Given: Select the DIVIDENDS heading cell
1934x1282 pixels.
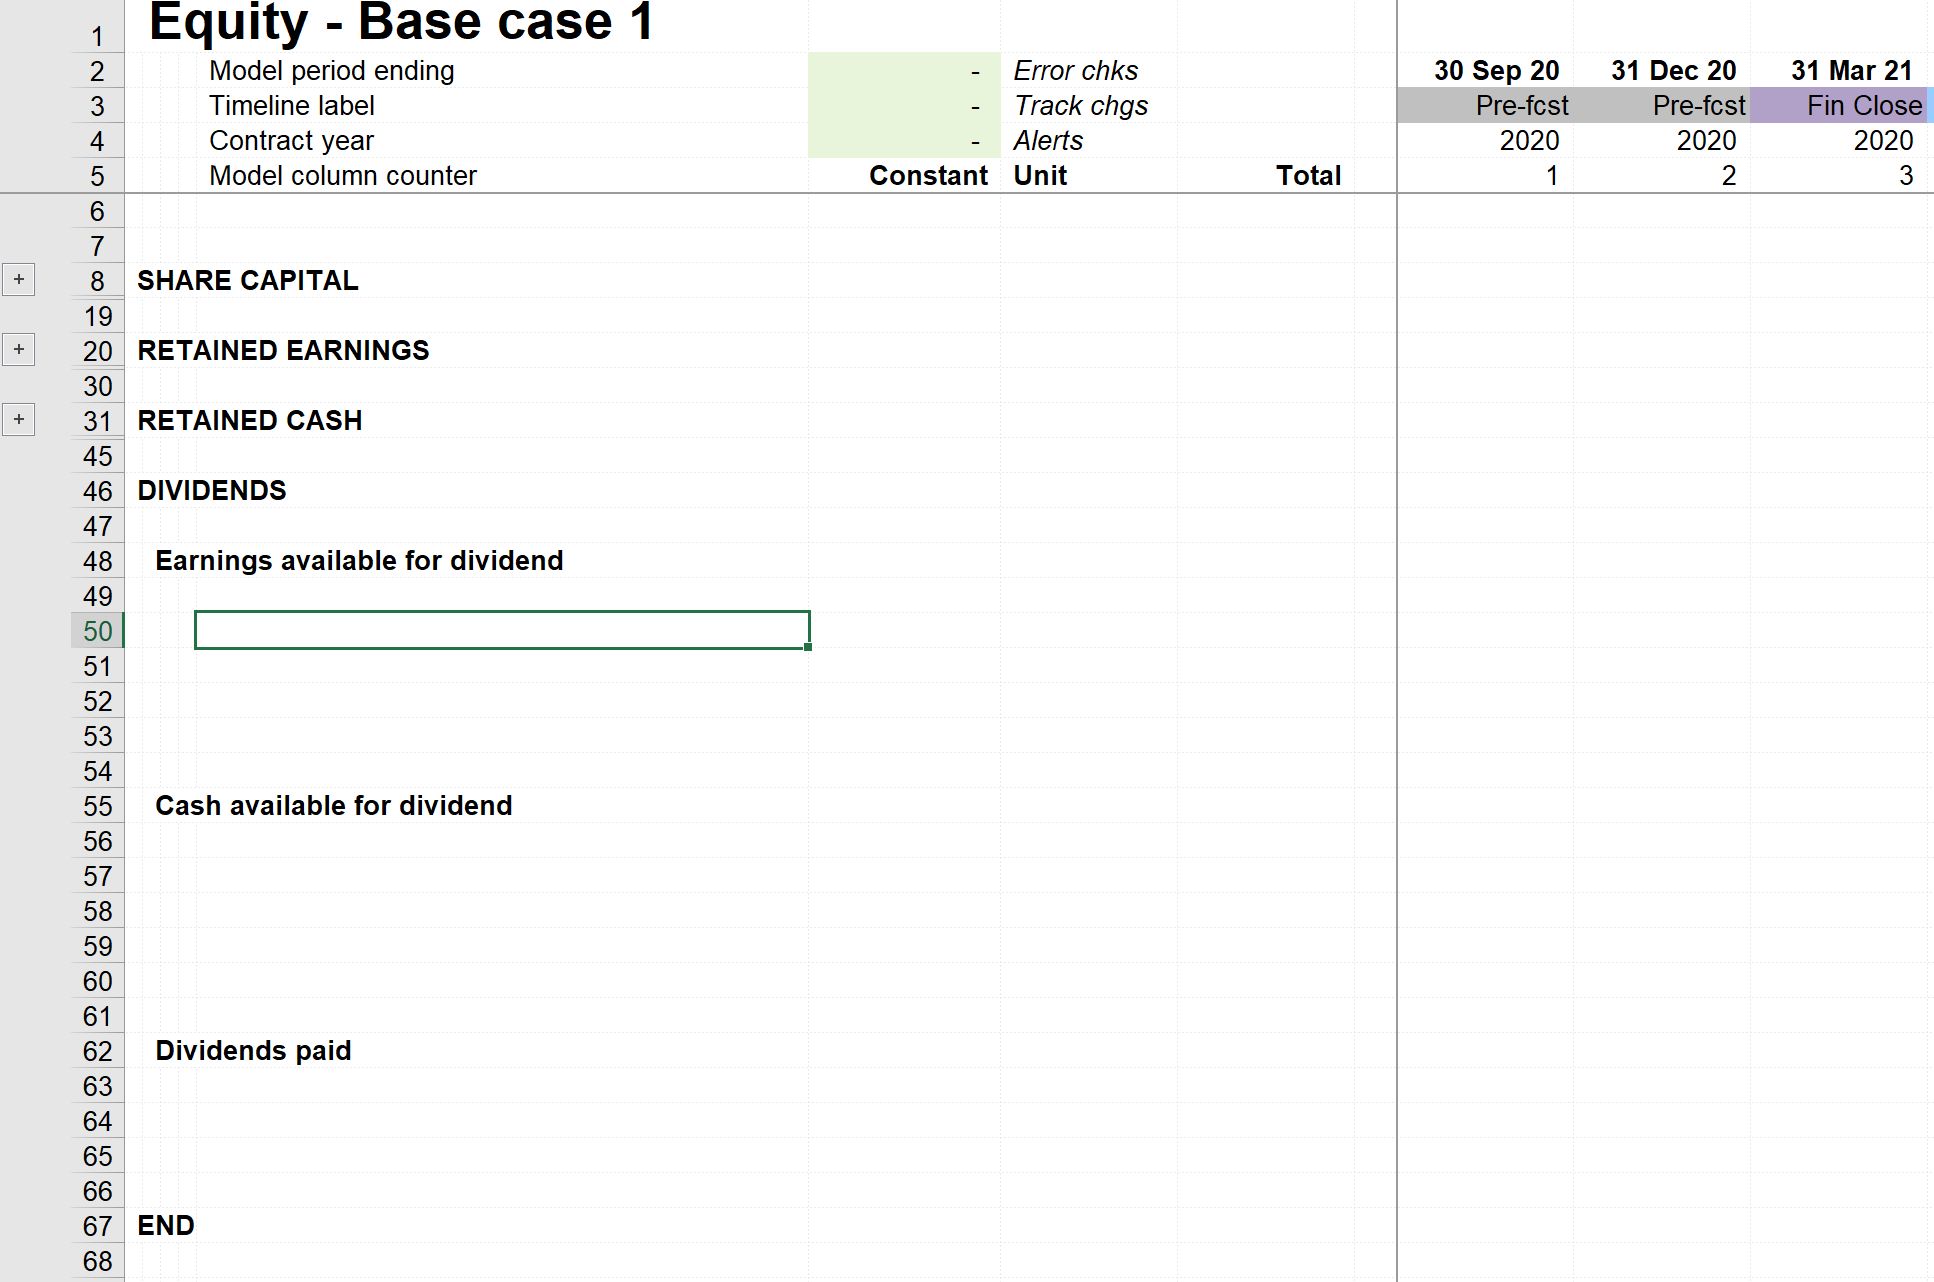Looking at the screenshot, I should pos(212,491).
